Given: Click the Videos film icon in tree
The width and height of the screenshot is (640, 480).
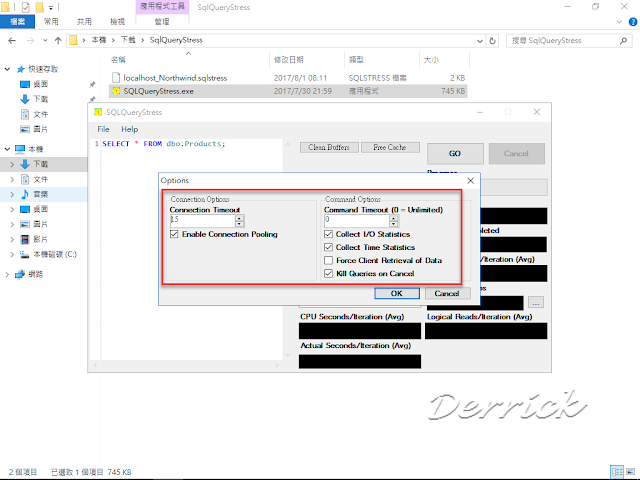Looking at the screenshot, I should tap(25, 239).
